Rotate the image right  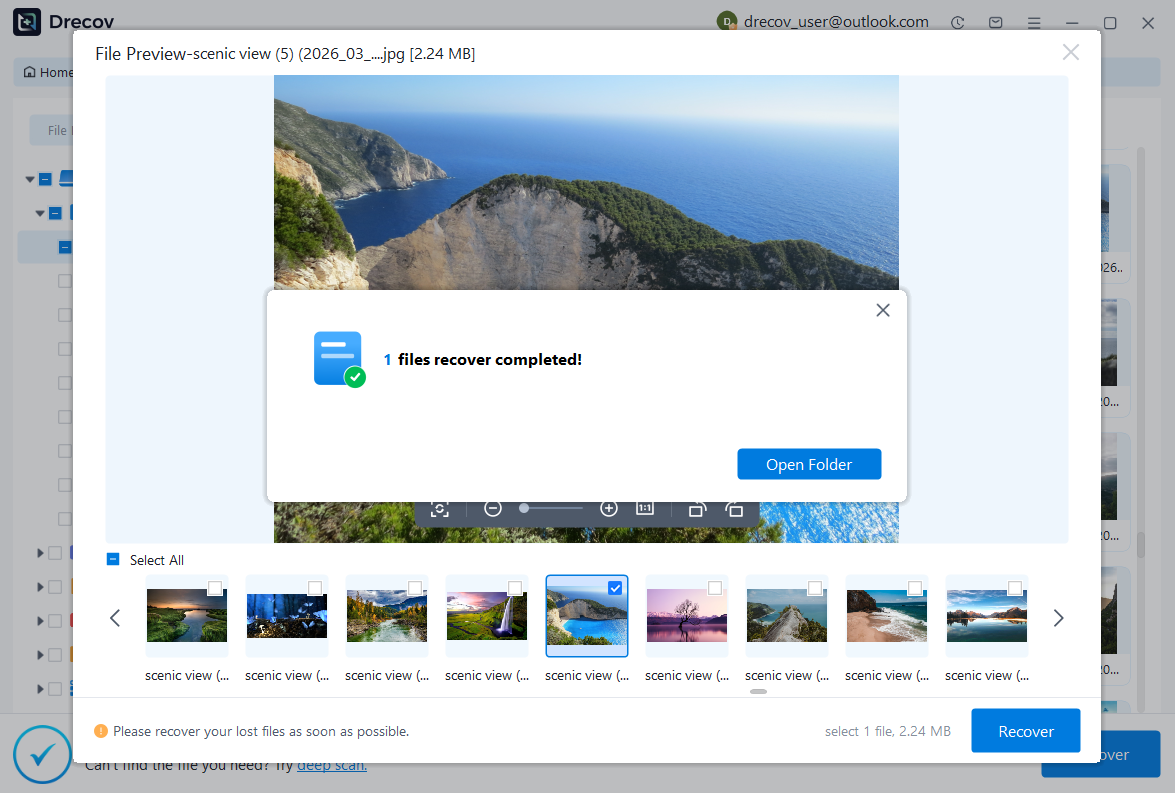point(735,509)
